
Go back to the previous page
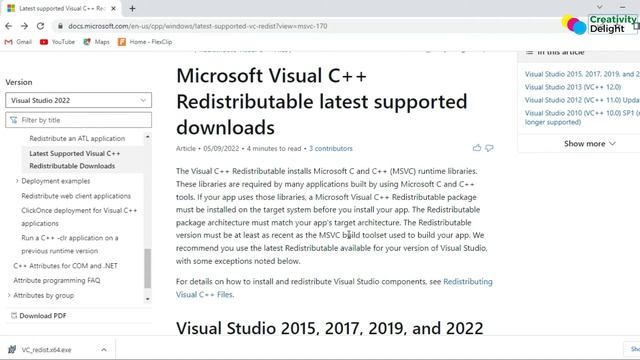click(9, 26)
